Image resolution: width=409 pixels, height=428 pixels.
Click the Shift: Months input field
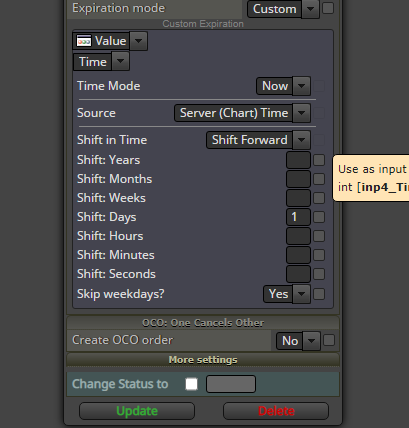[298, 179]
